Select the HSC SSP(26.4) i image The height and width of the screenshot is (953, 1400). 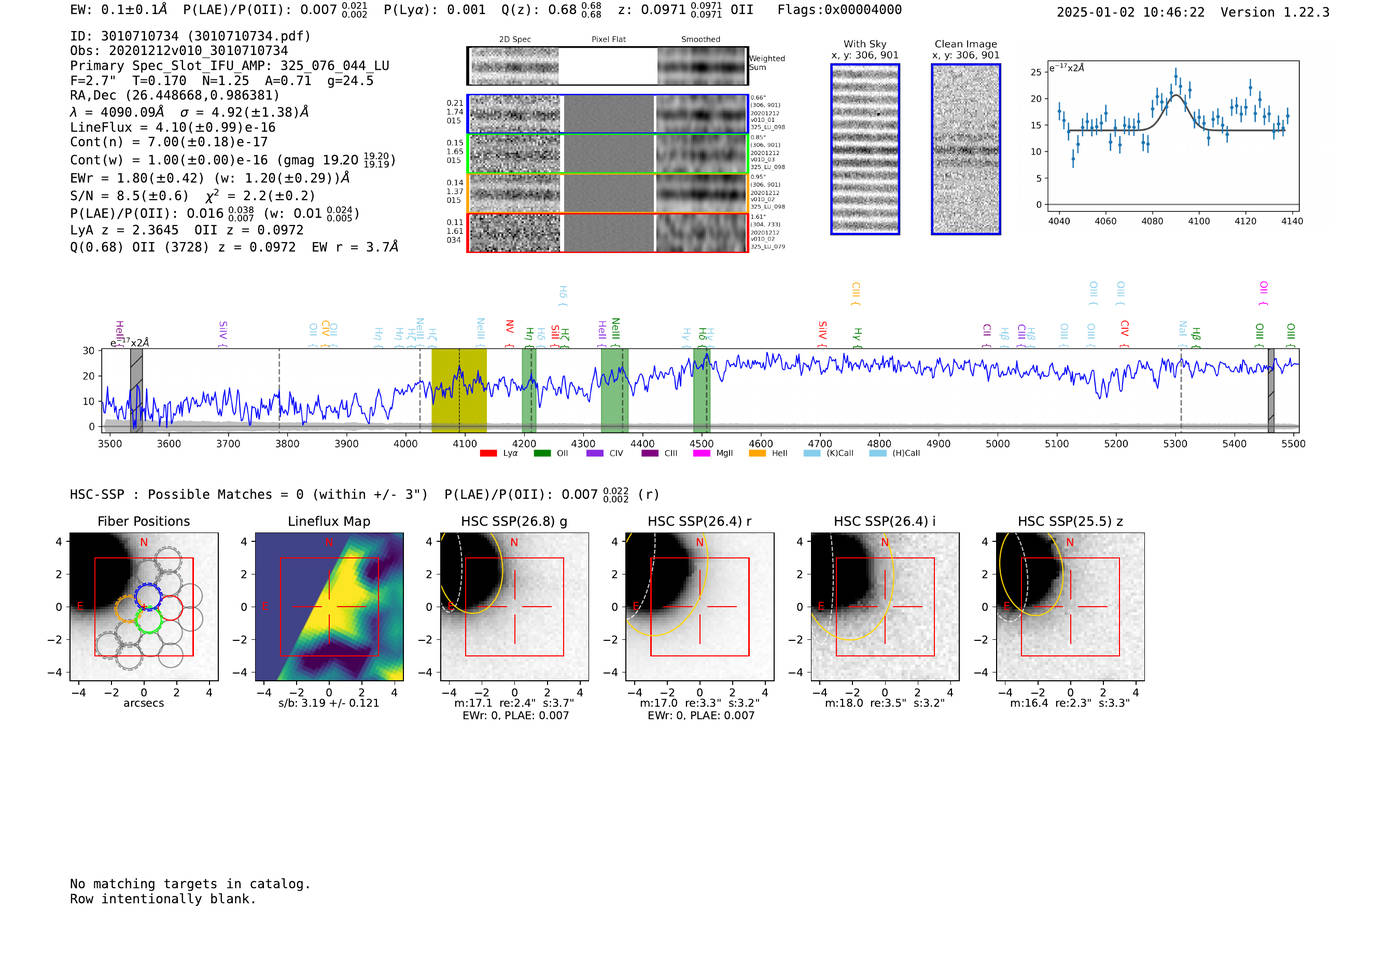tap(885, 607)
